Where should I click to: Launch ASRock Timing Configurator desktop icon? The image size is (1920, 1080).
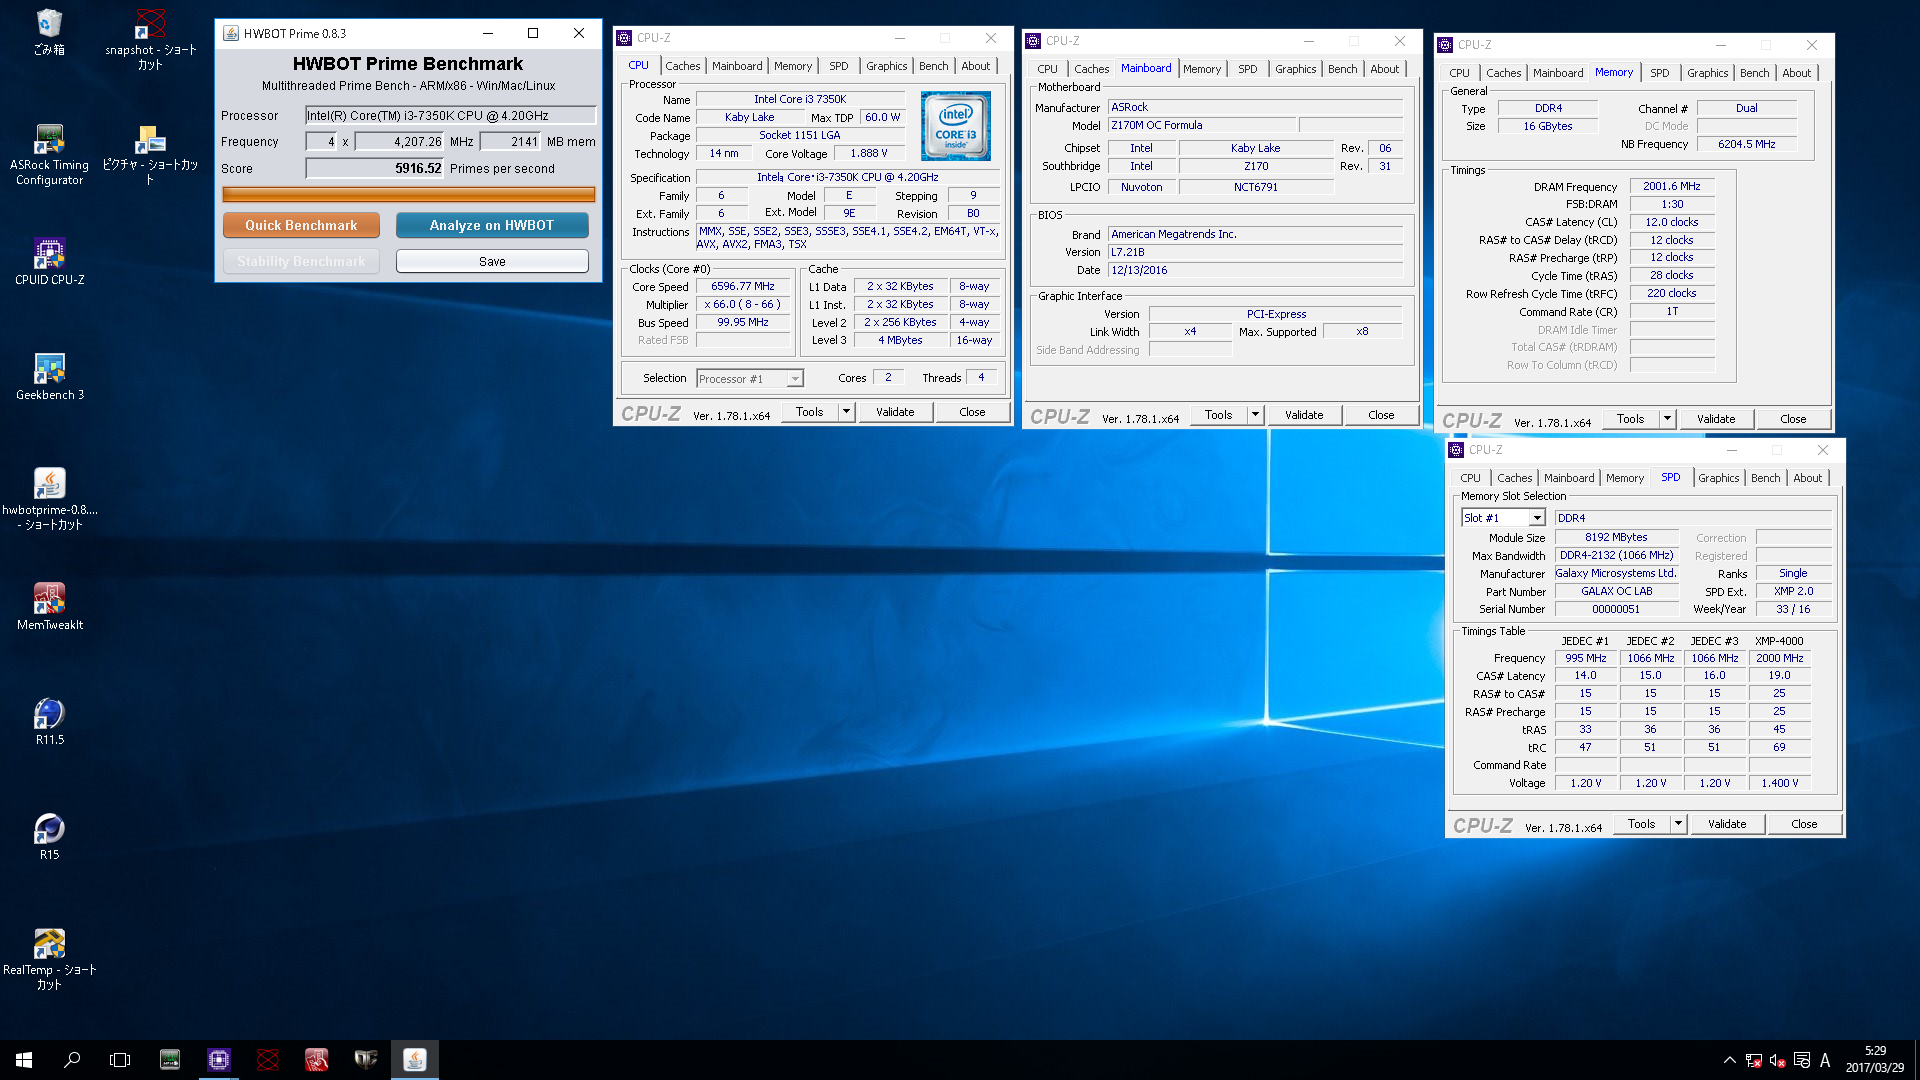[49, 154]
